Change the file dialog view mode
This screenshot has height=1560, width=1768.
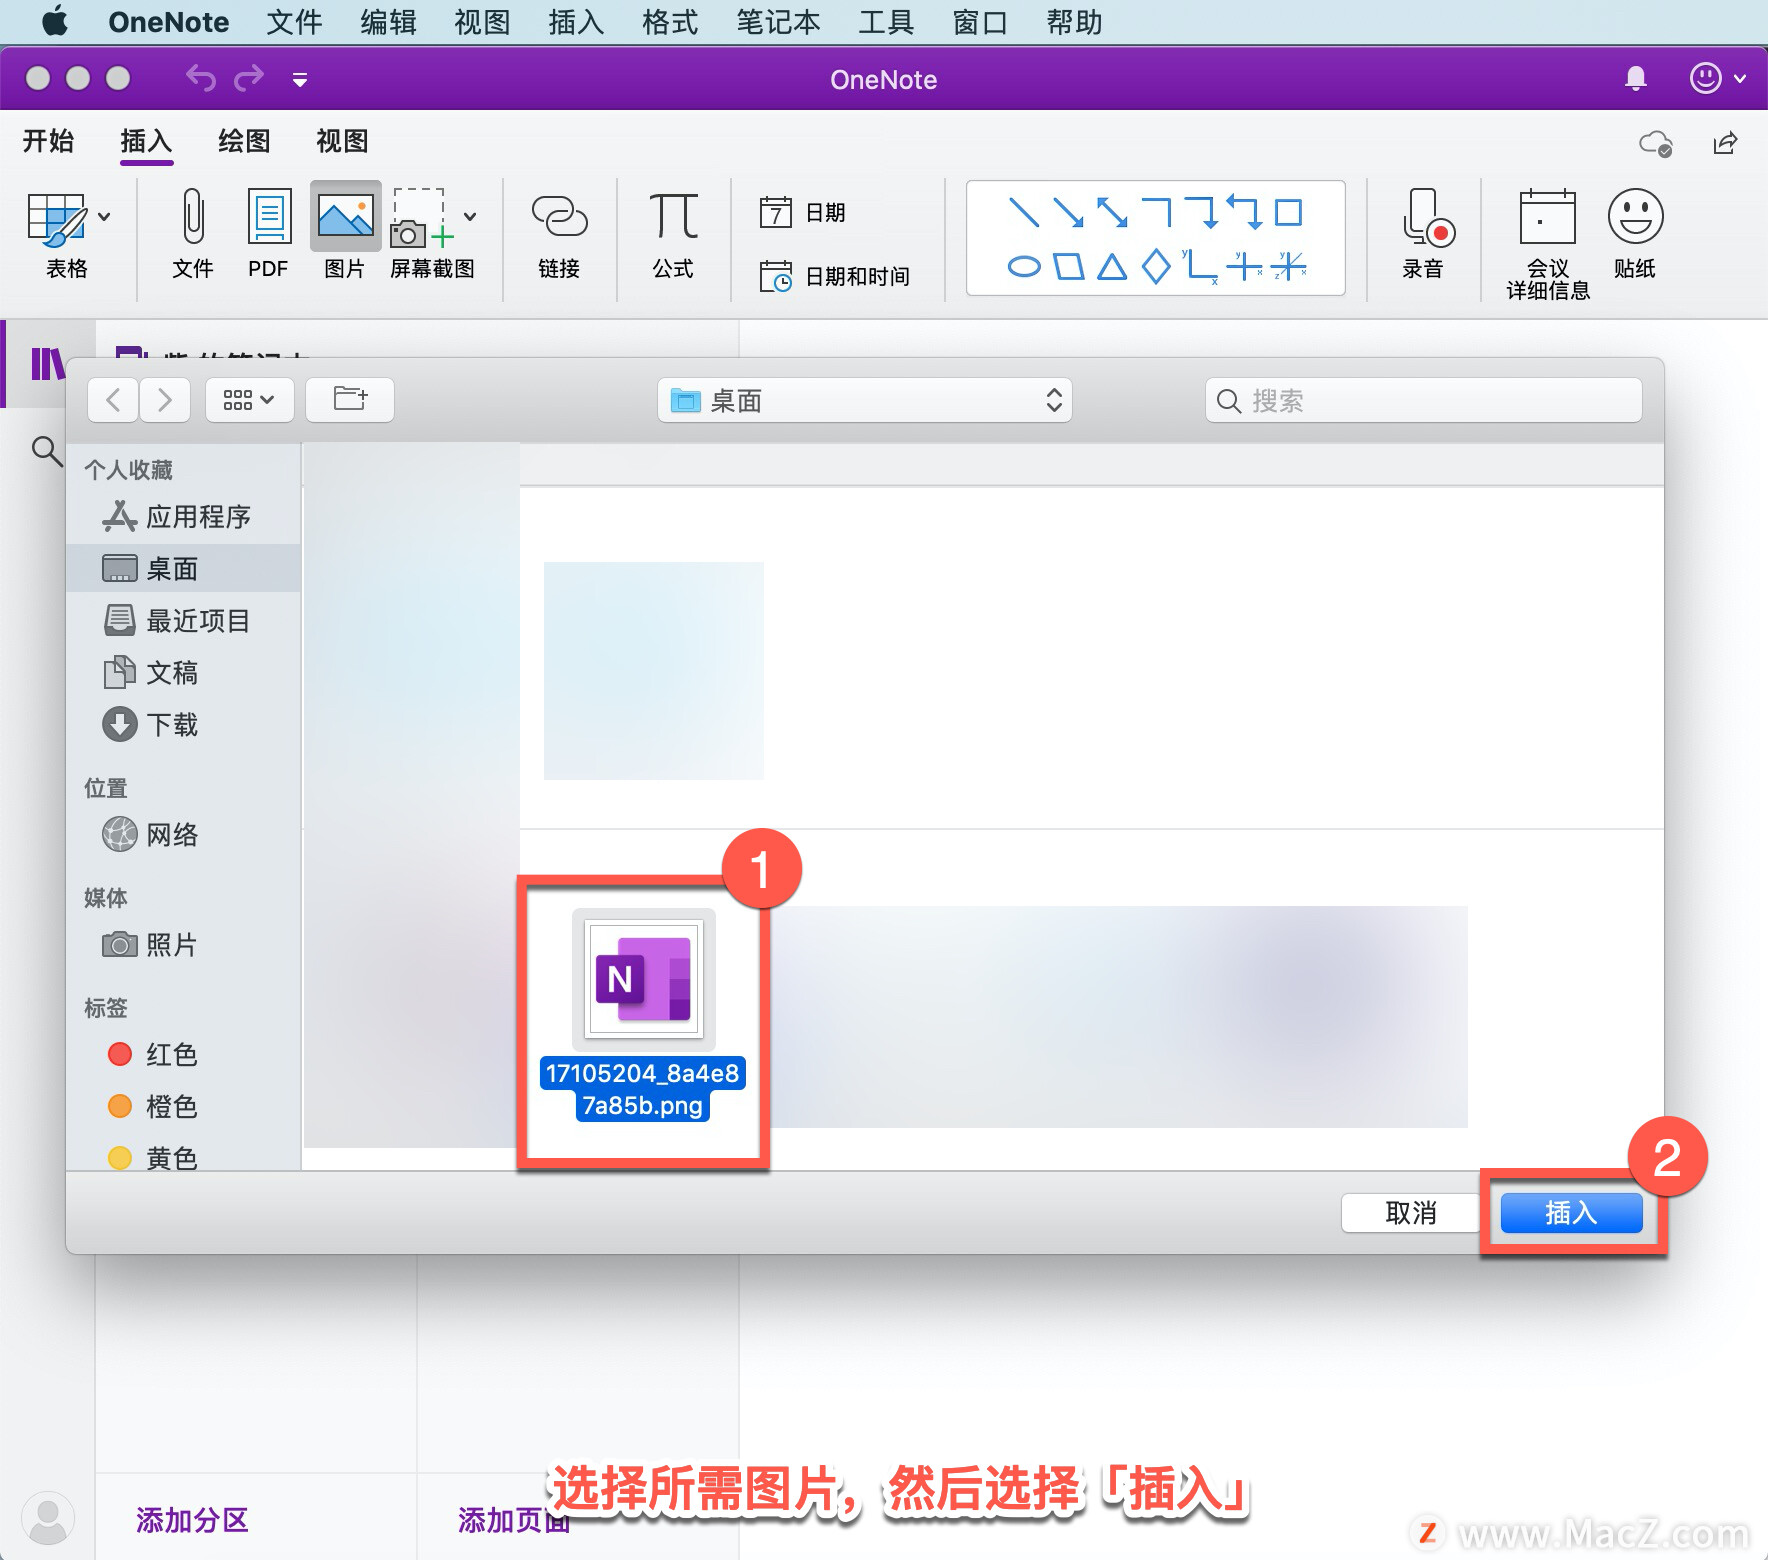point(249,400)
